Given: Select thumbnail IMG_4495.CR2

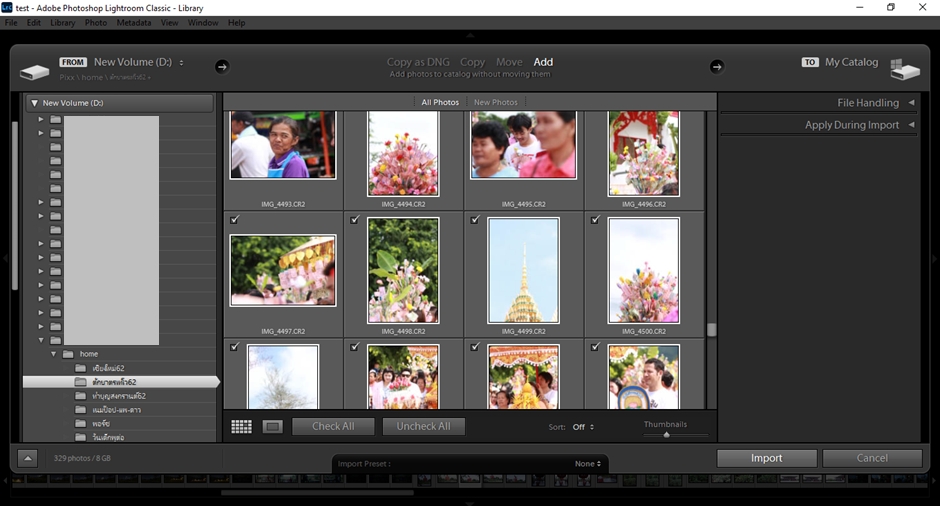Looking at the screenshot, I should 523,145.
